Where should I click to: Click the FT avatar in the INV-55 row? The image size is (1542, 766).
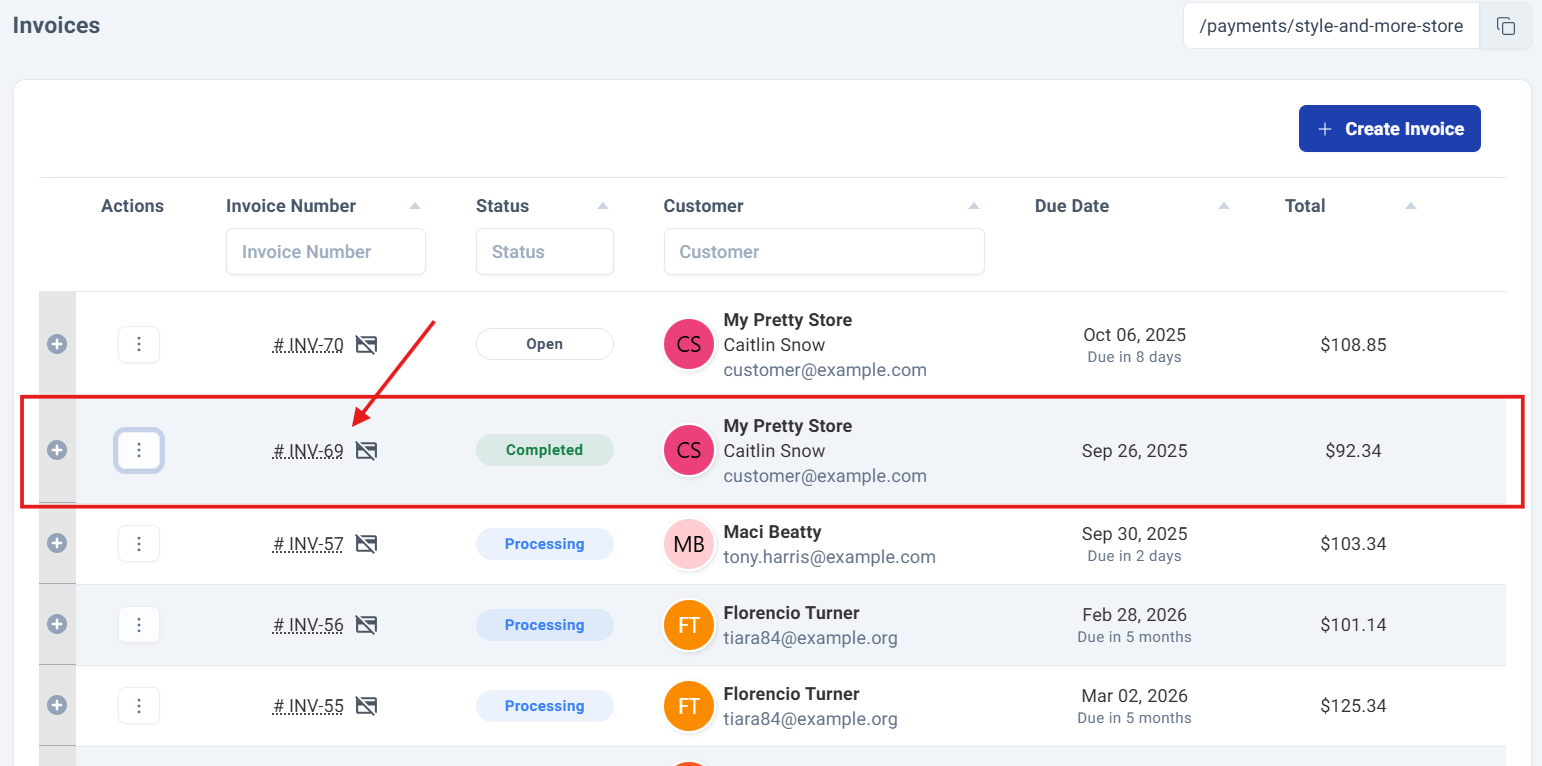click(689, 706)
